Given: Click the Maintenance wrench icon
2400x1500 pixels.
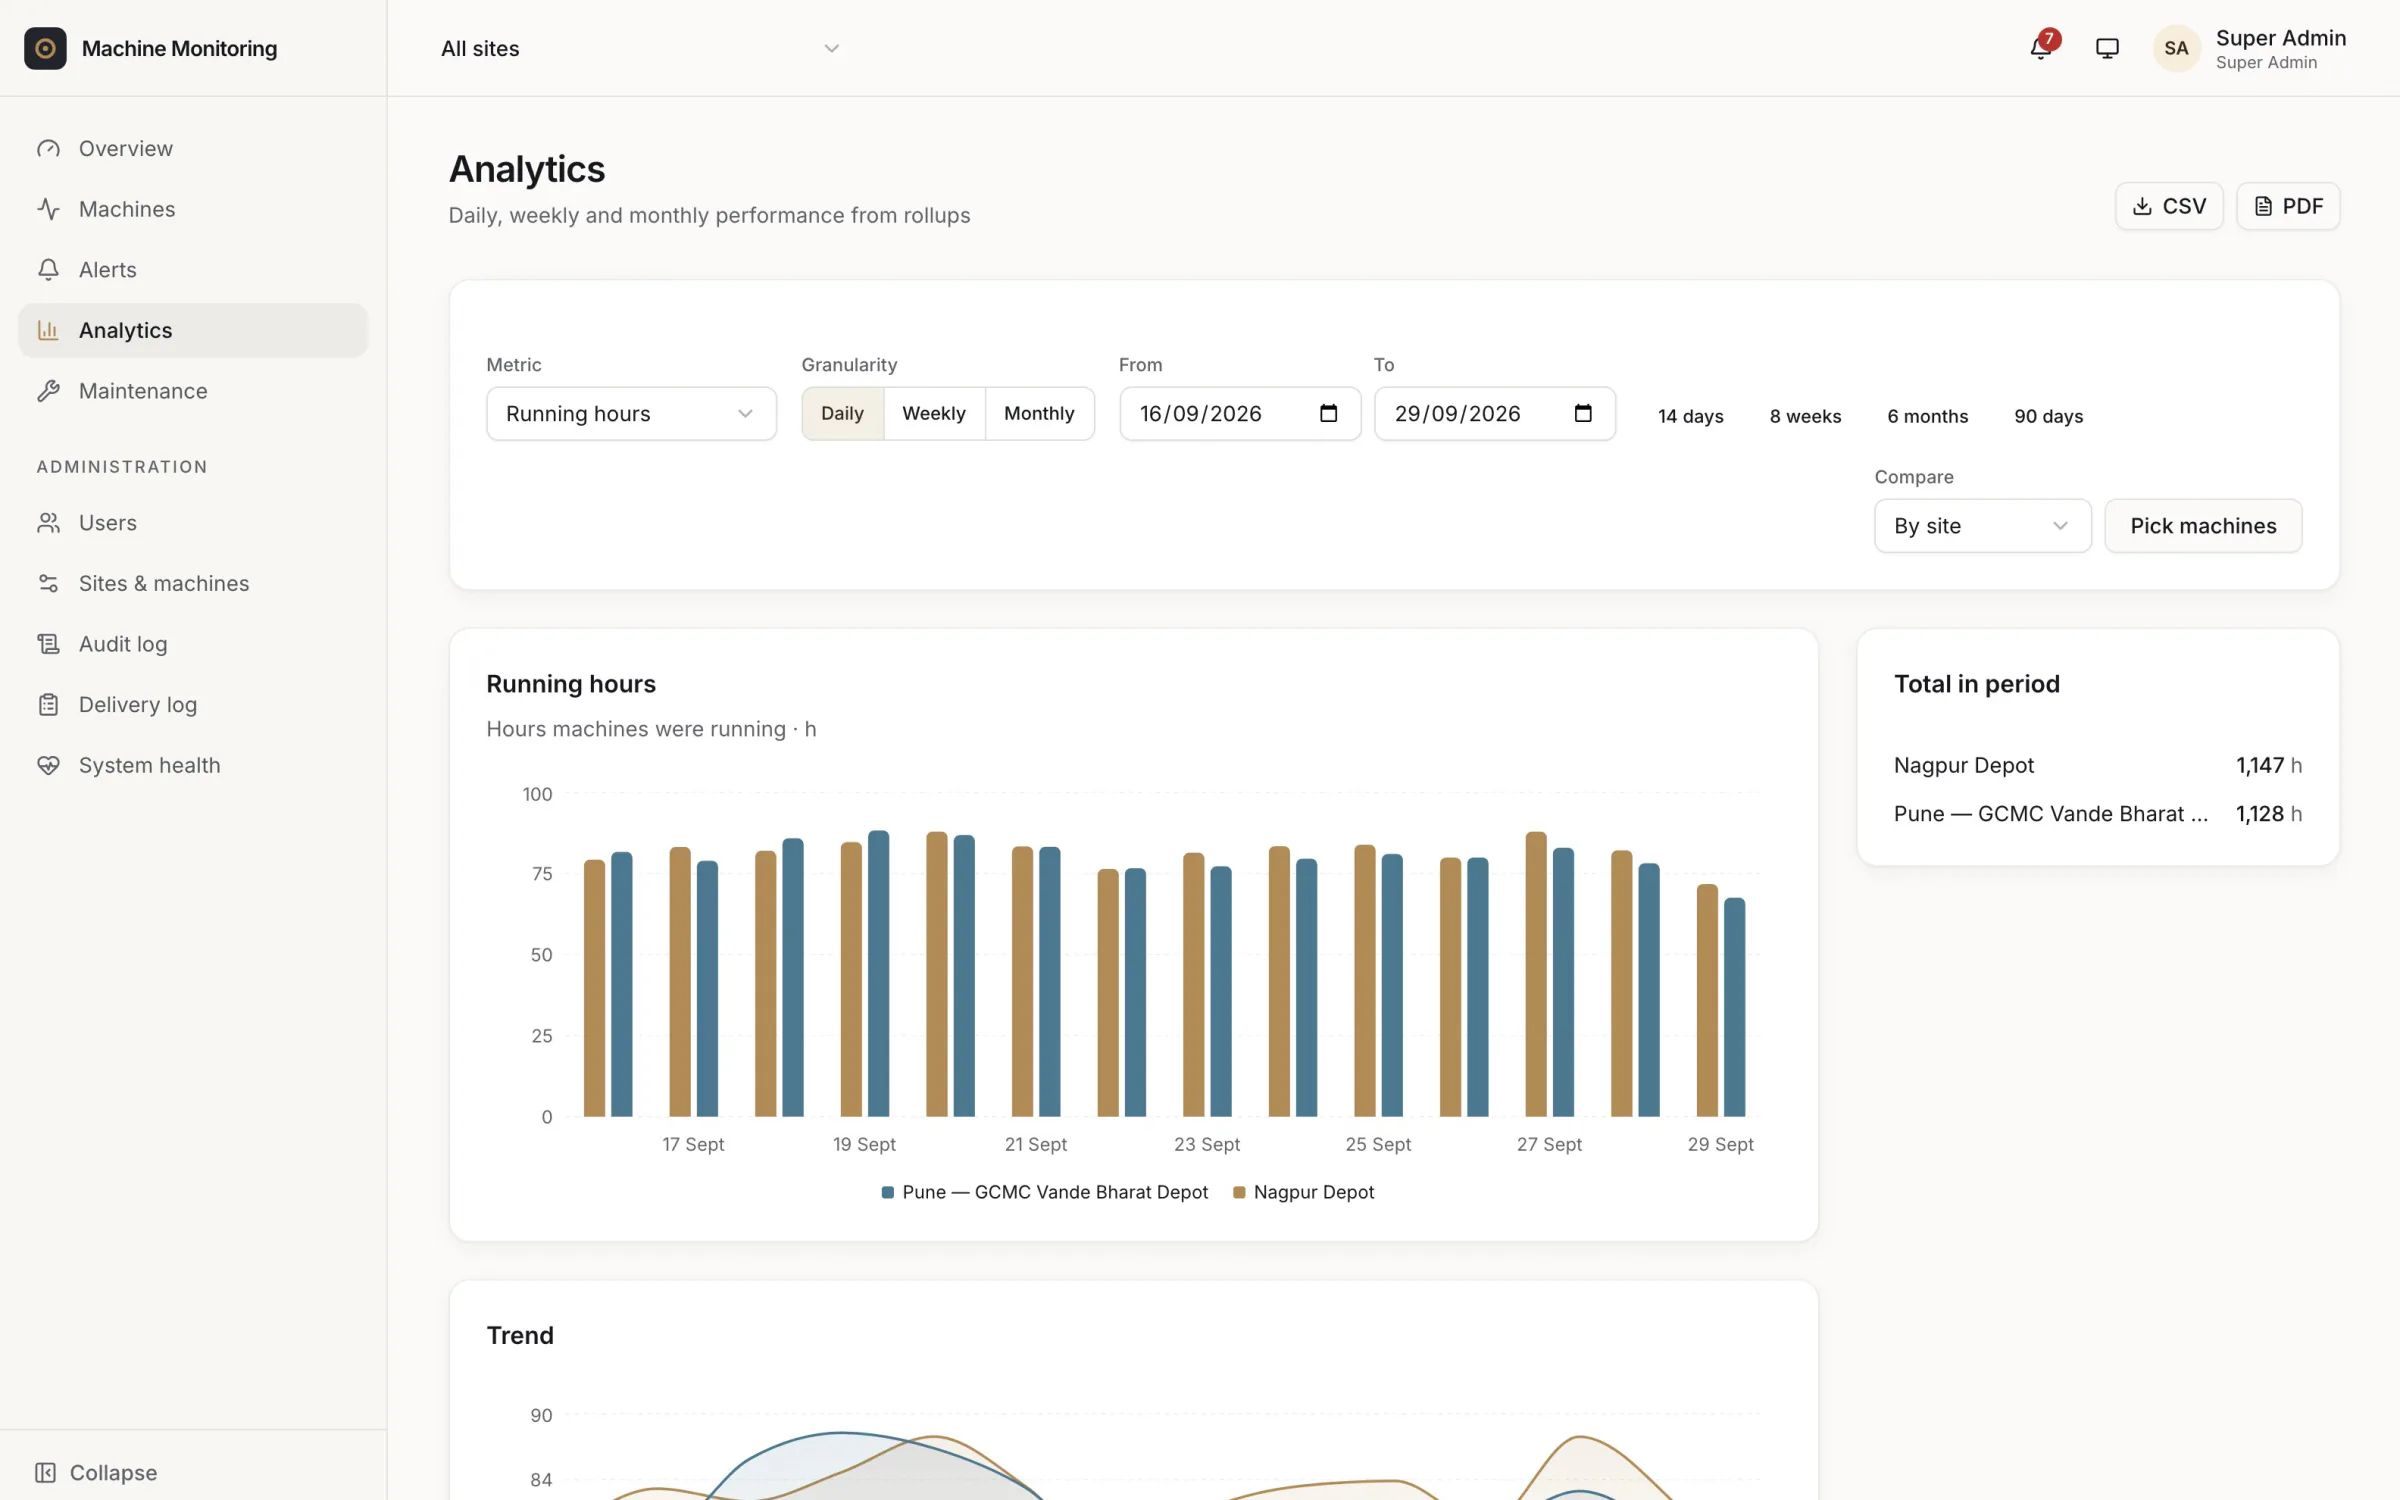Looking at the screenshot, I should [x=48, y=391].
